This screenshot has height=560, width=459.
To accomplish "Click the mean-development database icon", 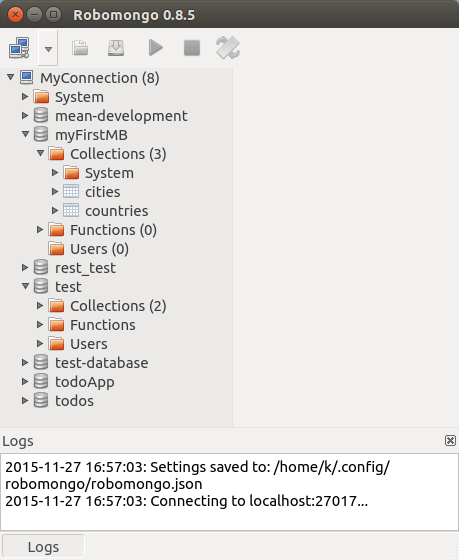I will coord(41,116).
